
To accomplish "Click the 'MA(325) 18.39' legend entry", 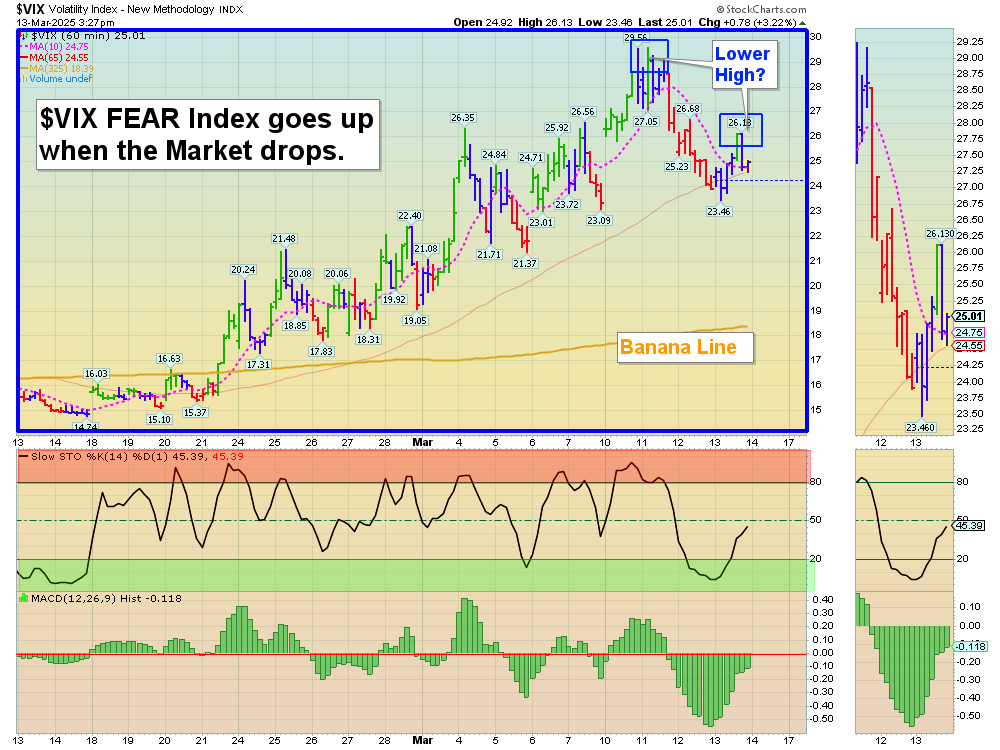I will pos(59,68).
